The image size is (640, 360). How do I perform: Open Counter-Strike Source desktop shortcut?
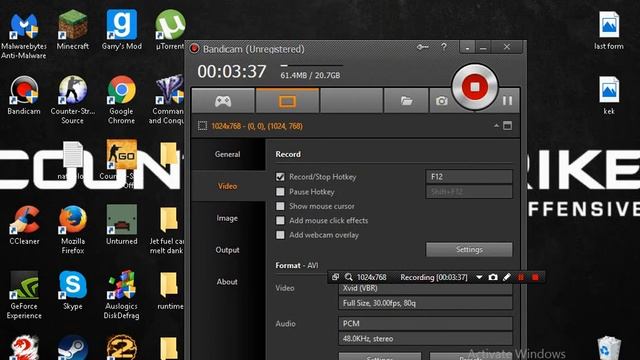tap(73, 100)
